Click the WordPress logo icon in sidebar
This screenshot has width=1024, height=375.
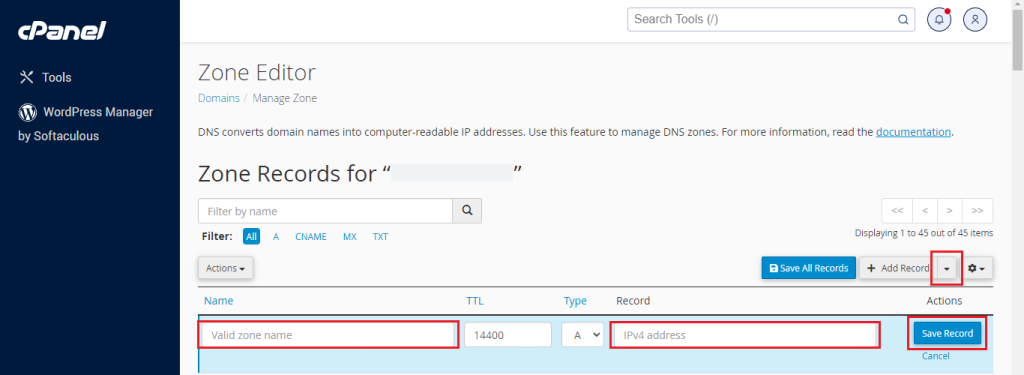click(27, 112)
